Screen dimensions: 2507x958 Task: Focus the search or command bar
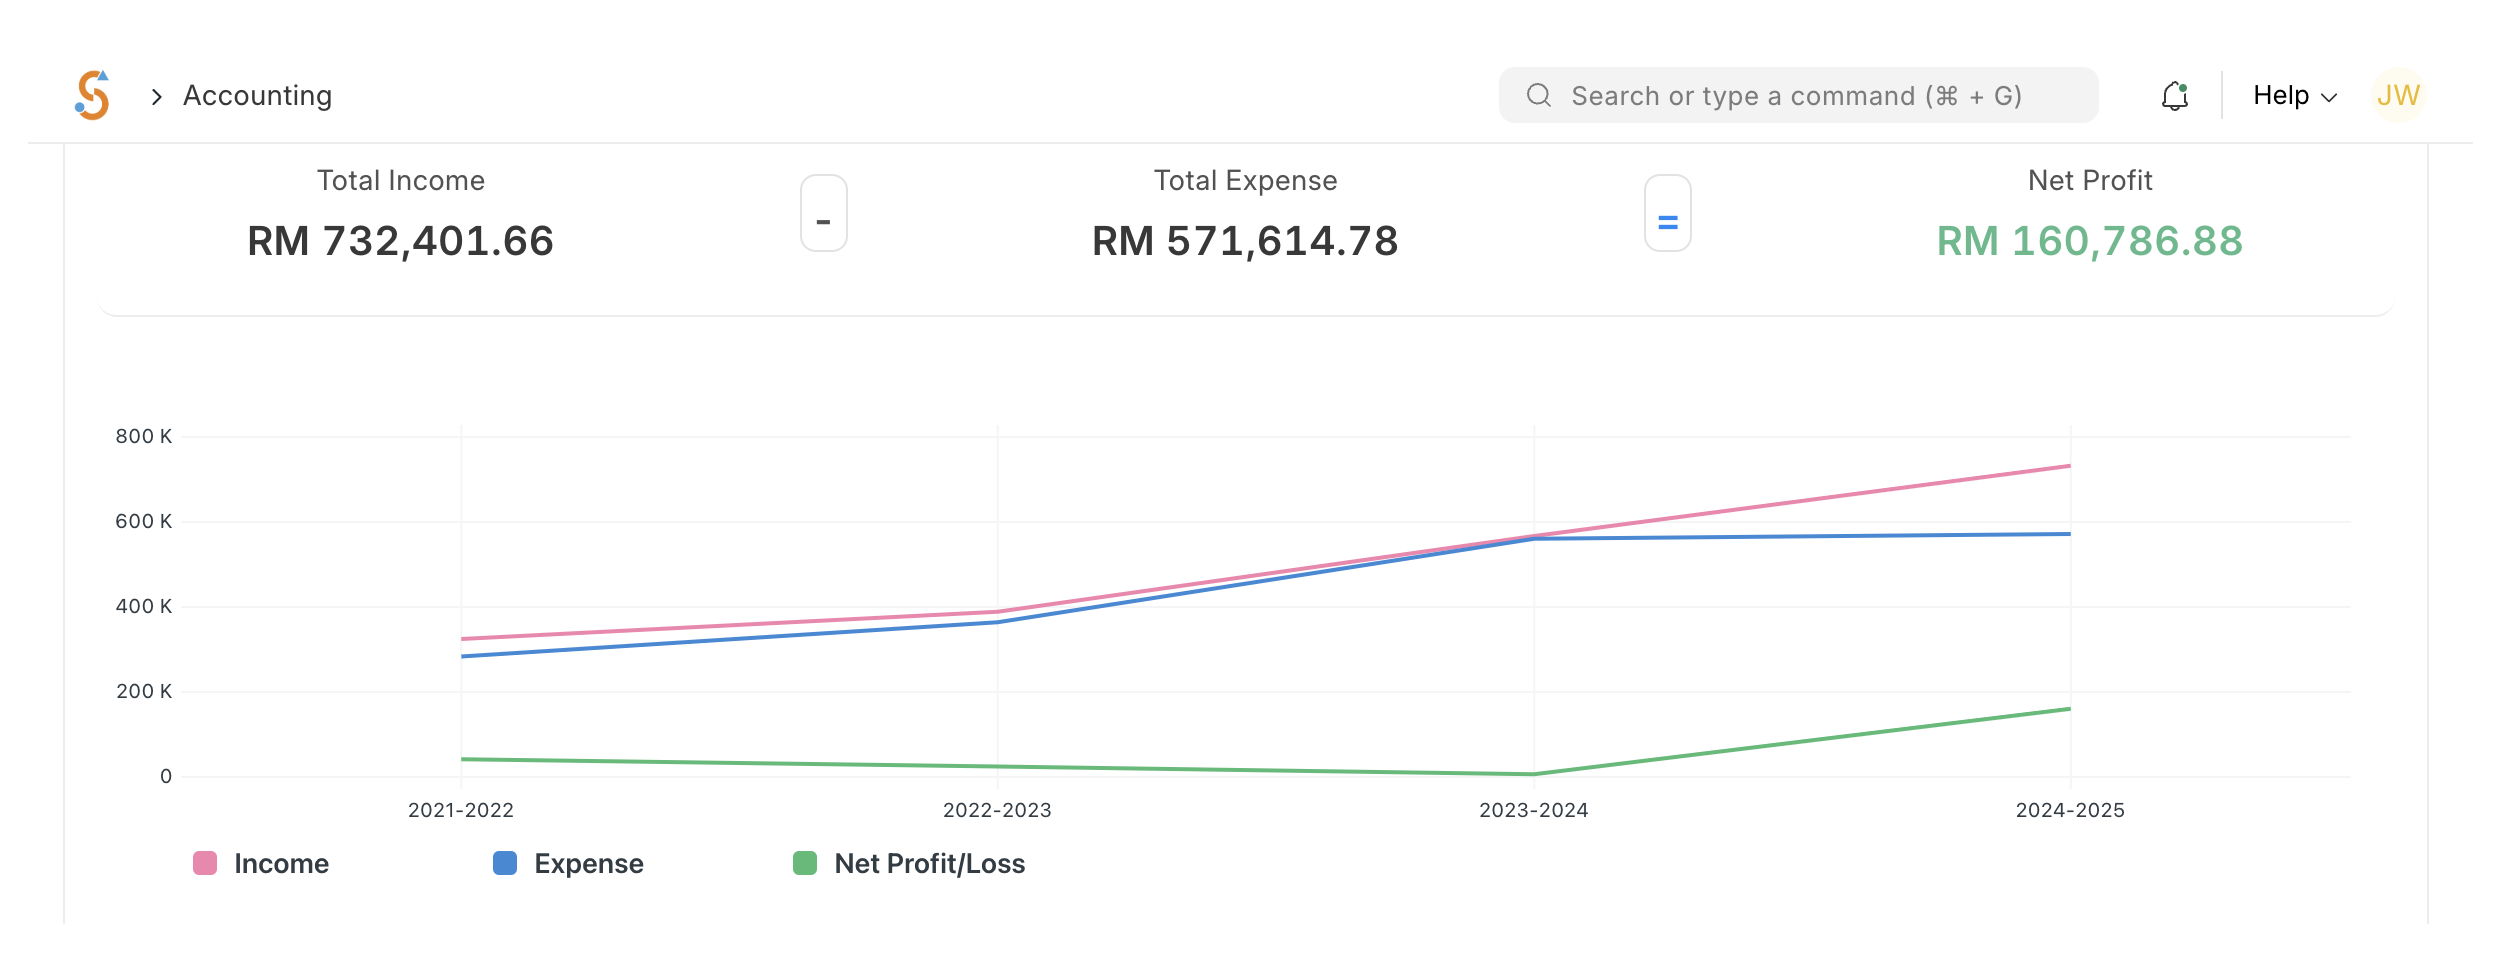click(1796, 96)
